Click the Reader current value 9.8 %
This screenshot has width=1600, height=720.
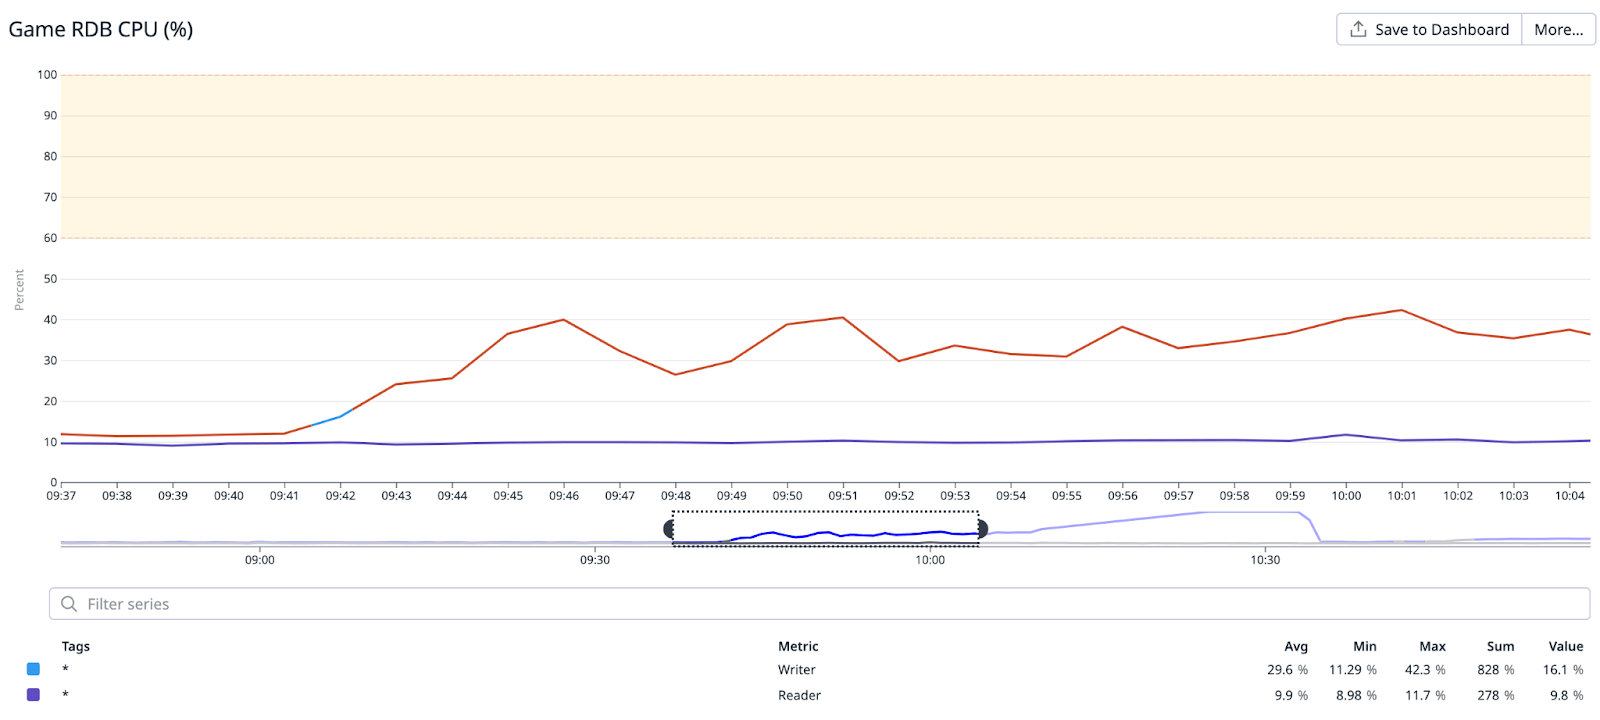[x=1567, y=695]
